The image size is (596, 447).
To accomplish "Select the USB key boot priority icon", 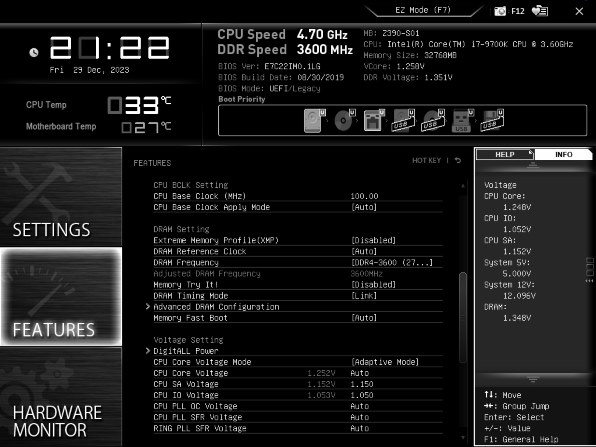I will [463, 120].
